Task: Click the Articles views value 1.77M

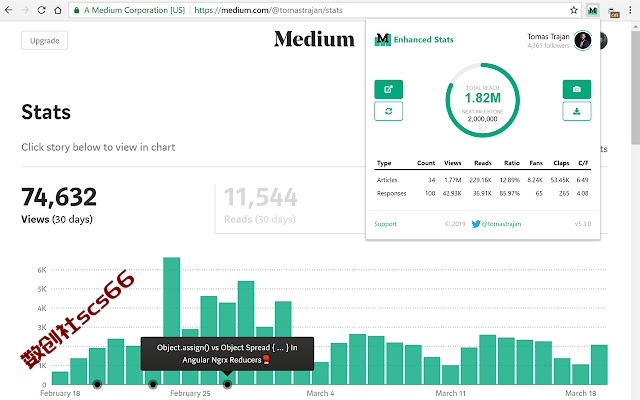Action: pos(452,180)
